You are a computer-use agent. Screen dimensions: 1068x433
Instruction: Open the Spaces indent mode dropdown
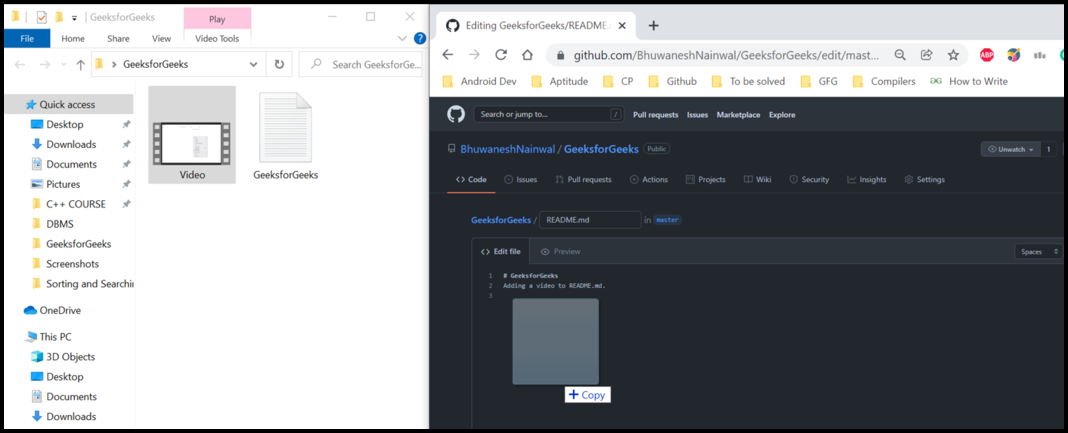[x=1038, y=251]
